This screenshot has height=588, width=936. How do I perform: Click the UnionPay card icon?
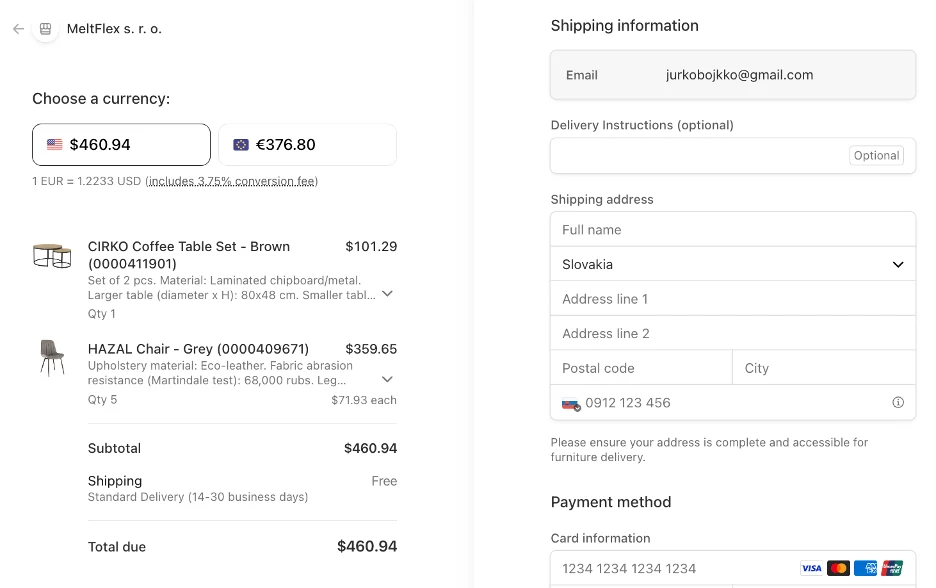(892, 568)
